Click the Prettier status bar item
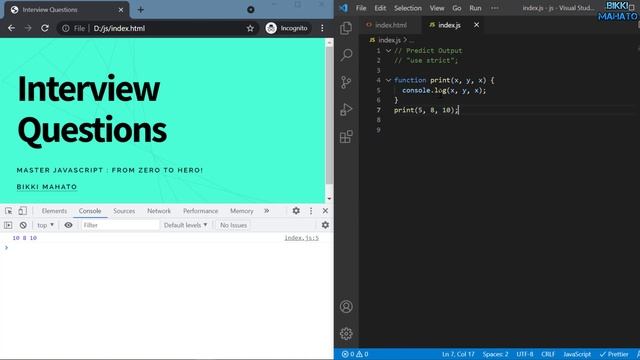The image size is (640, 360). [x=613, y=354]
